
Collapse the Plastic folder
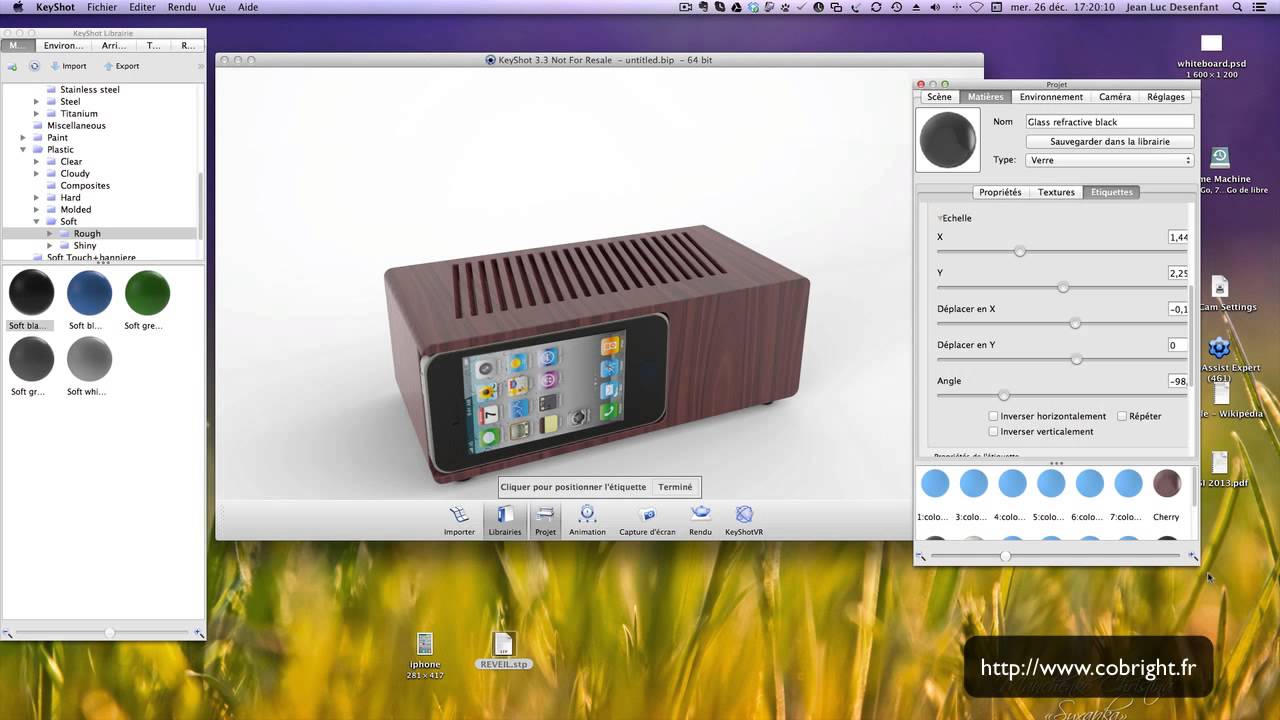coord(24,150)
